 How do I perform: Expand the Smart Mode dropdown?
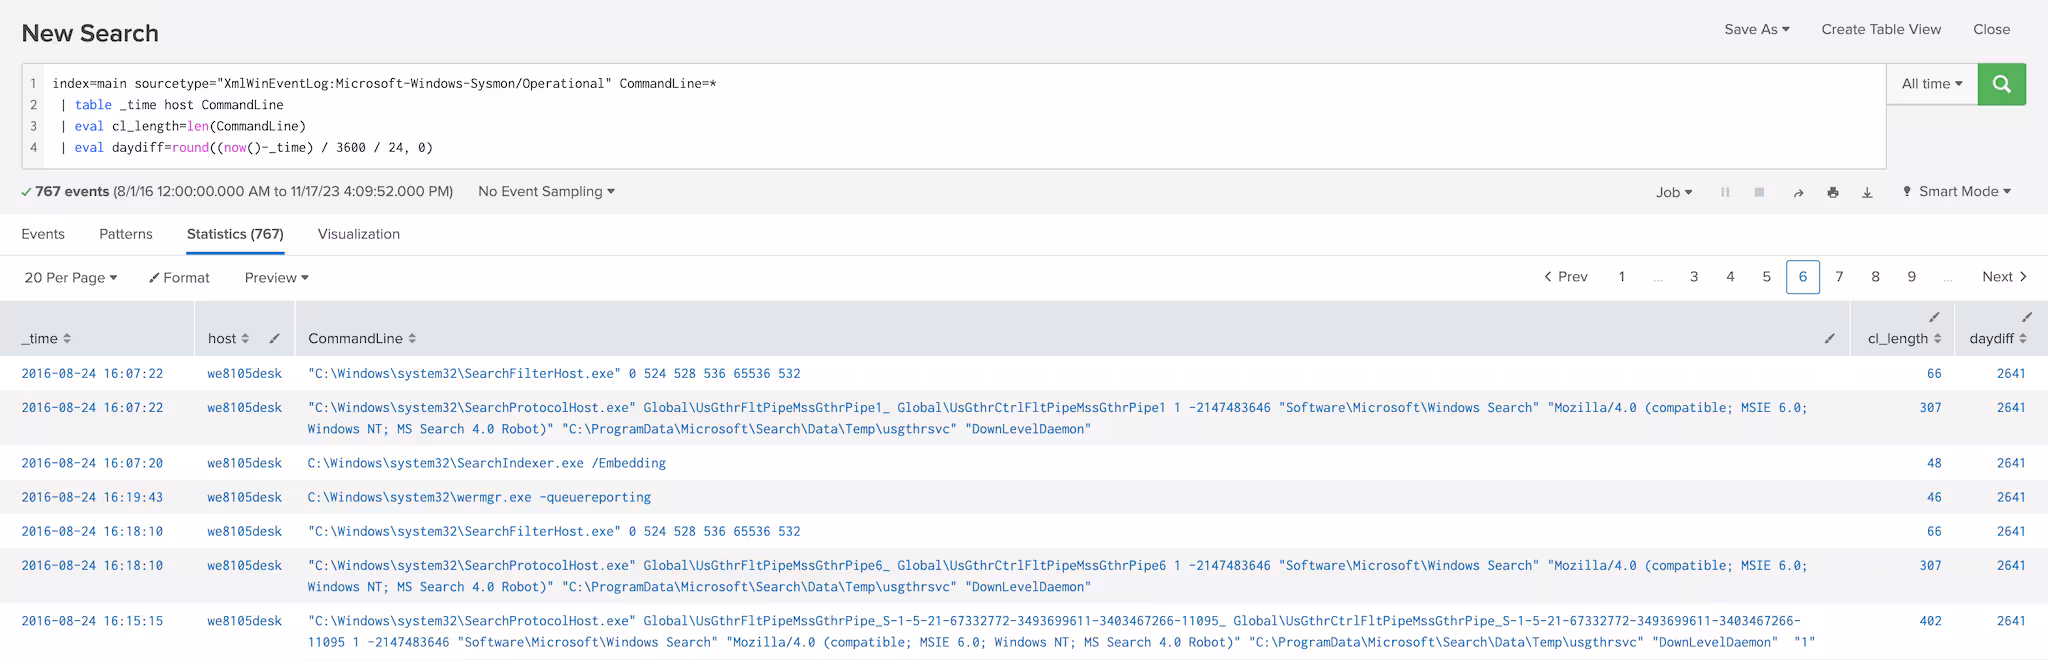click(1956, 192)
